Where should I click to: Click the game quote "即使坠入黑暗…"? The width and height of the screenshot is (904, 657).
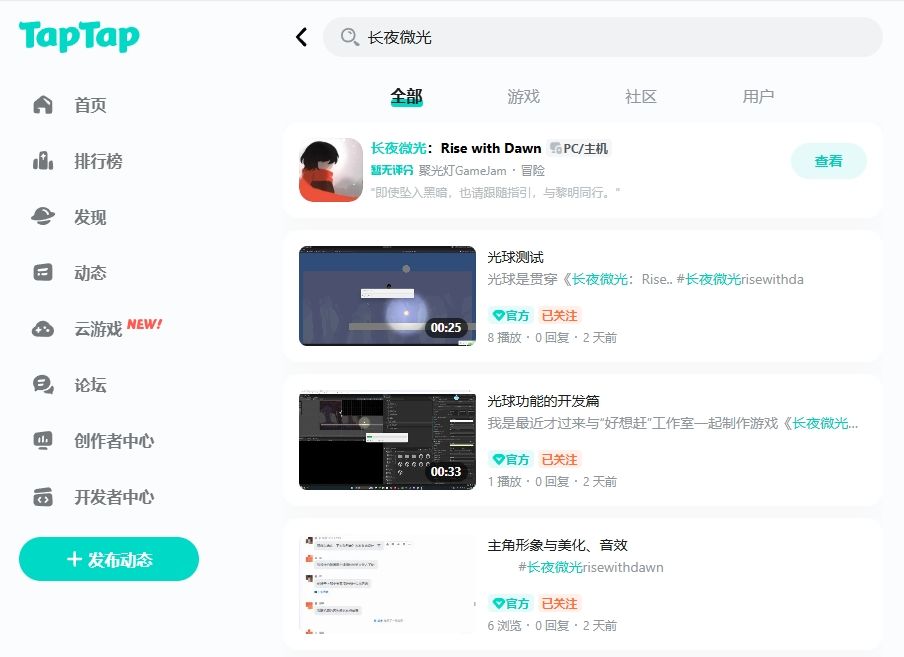click(496, 192)
